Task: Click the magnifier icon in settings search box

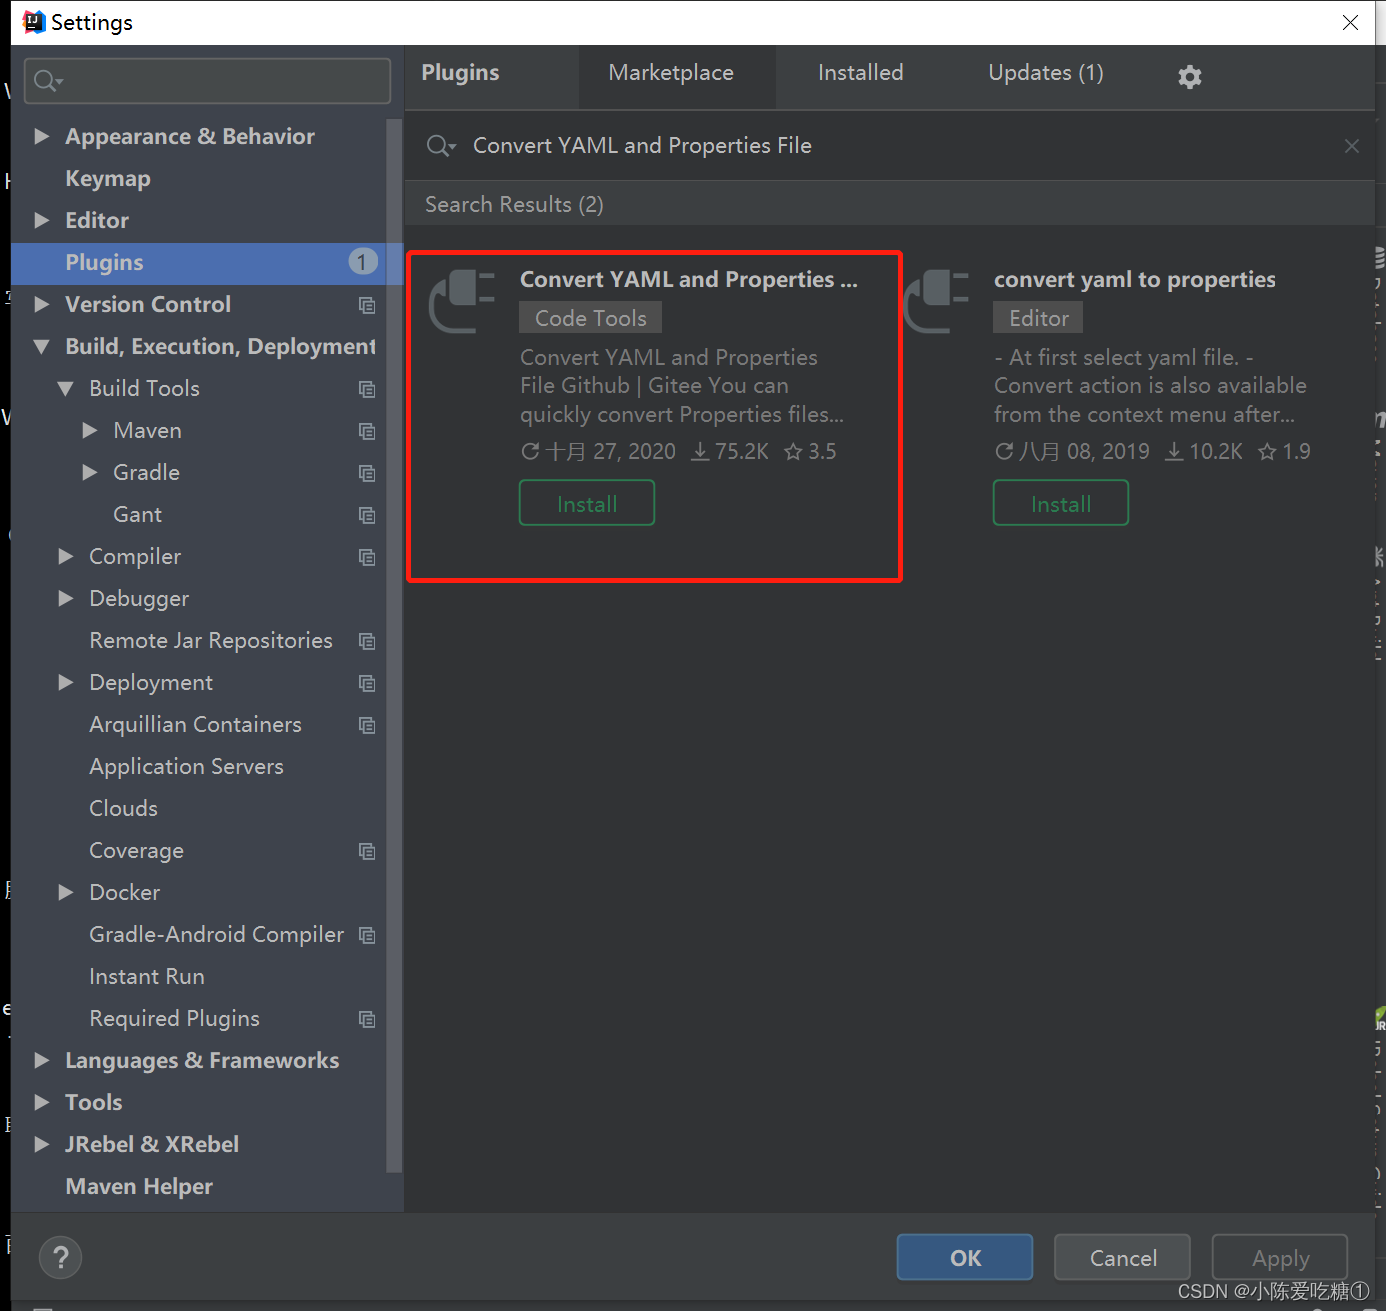Action: pos(48,80)
